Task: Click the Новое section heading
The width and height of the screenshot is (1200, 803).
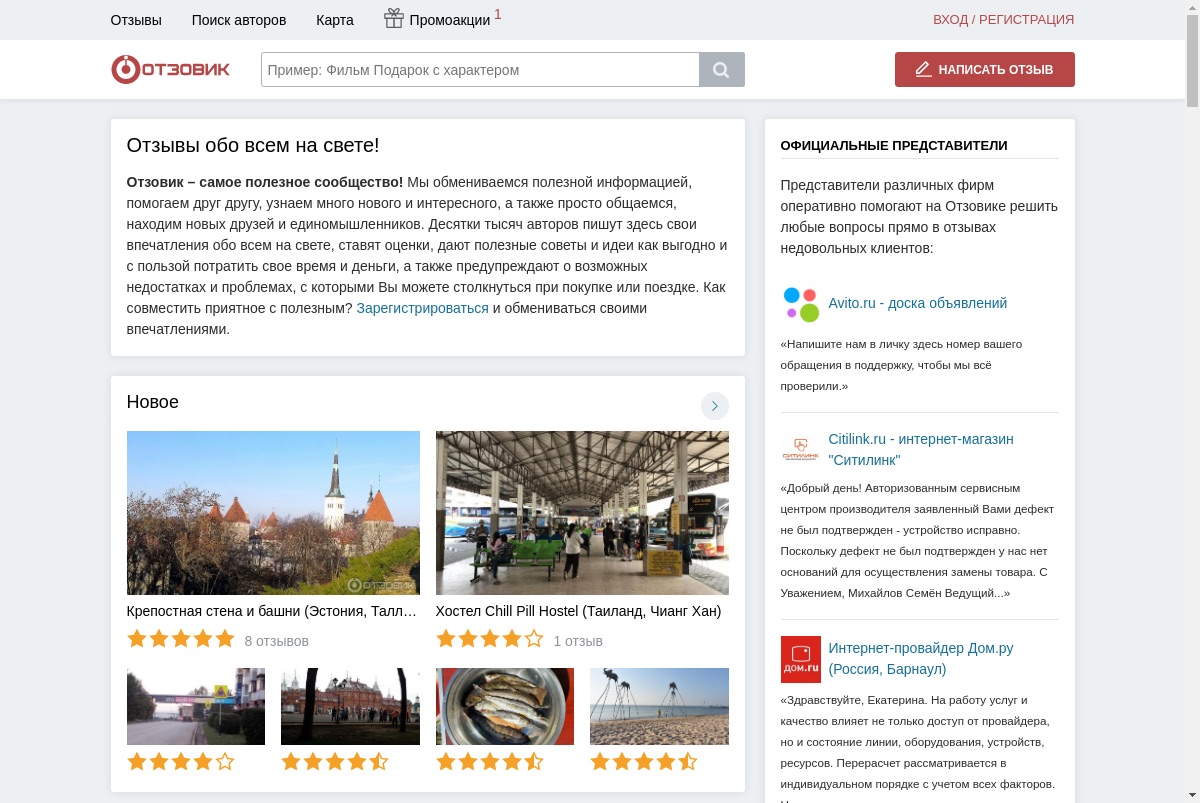Action: click(153, 402)
